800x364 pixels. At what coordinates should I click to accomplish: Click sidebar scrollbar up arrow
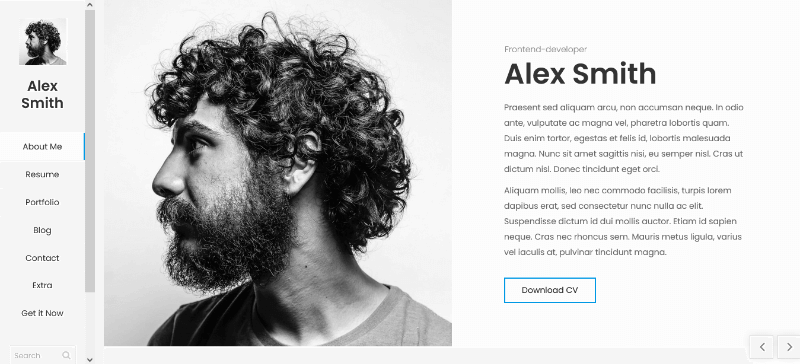click(90, 5)
